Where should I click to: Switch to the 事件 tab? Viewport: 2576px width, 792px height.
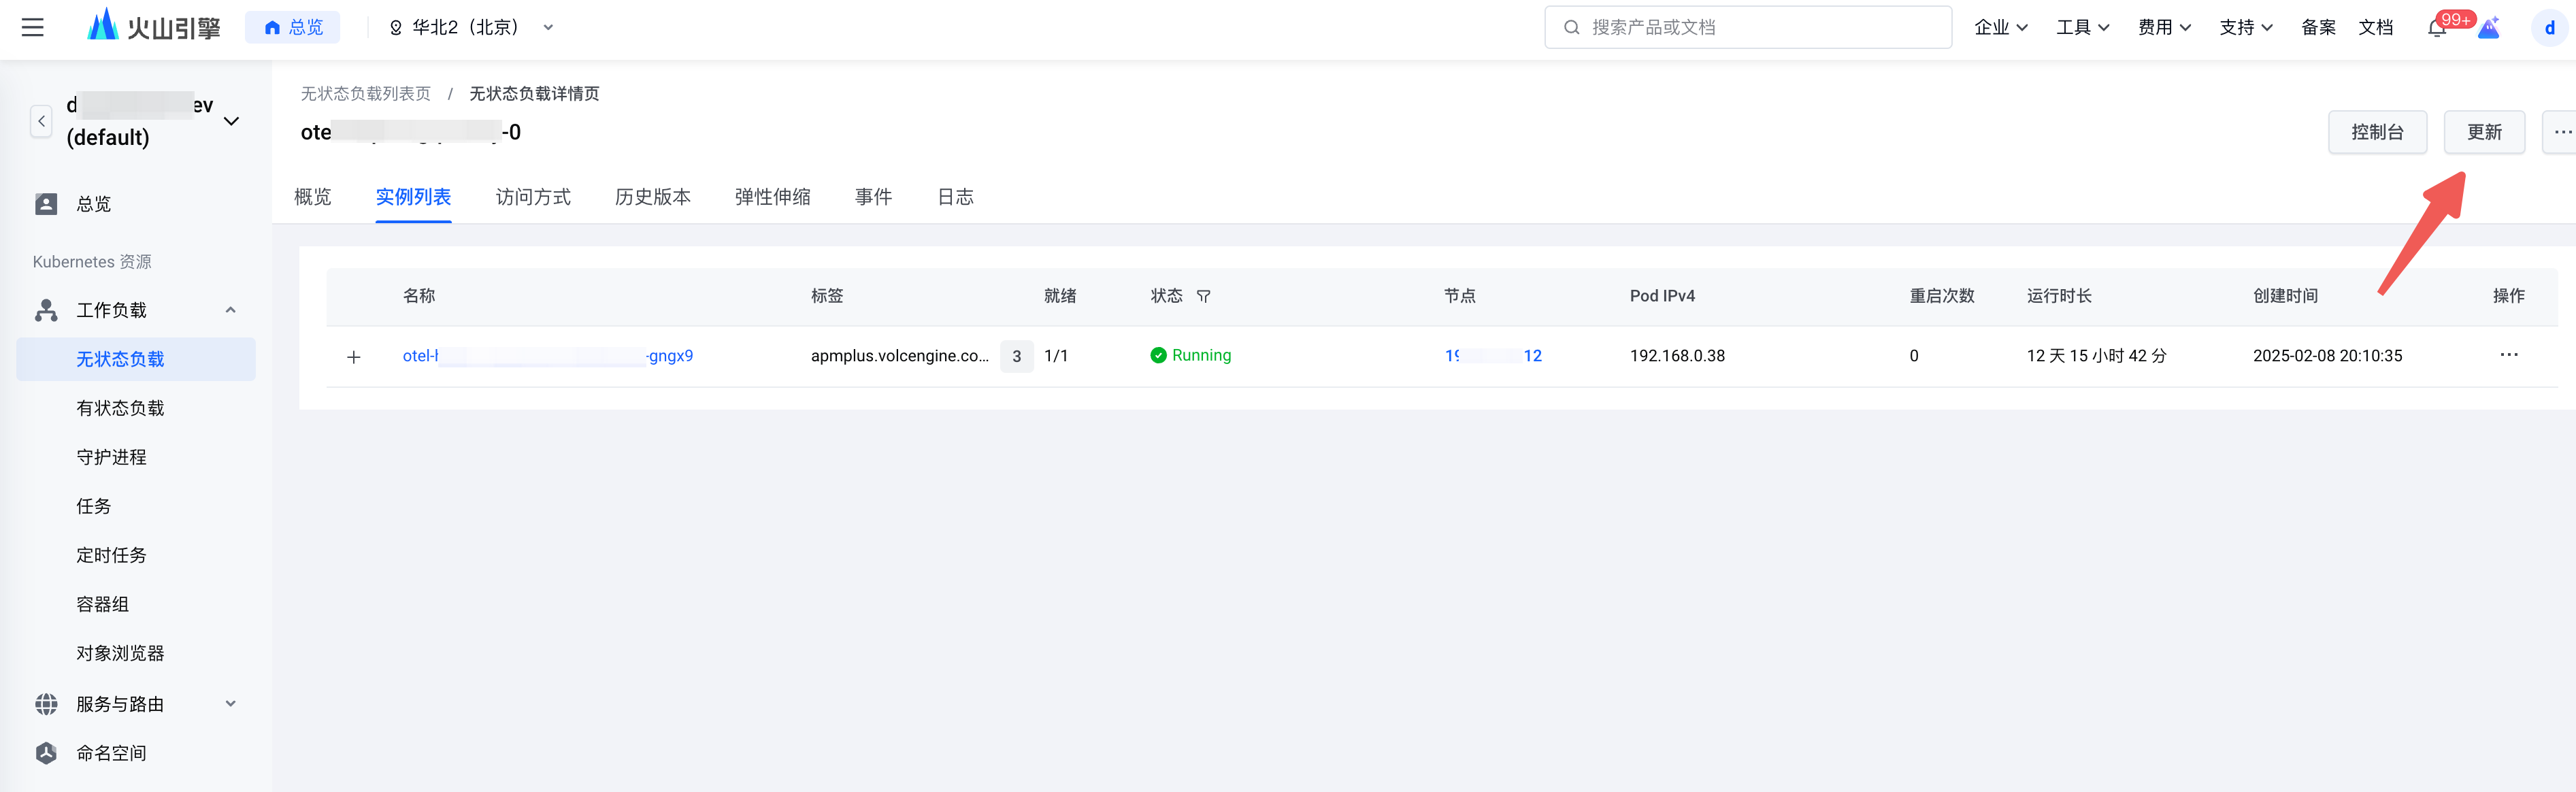[x=873, y=197]
